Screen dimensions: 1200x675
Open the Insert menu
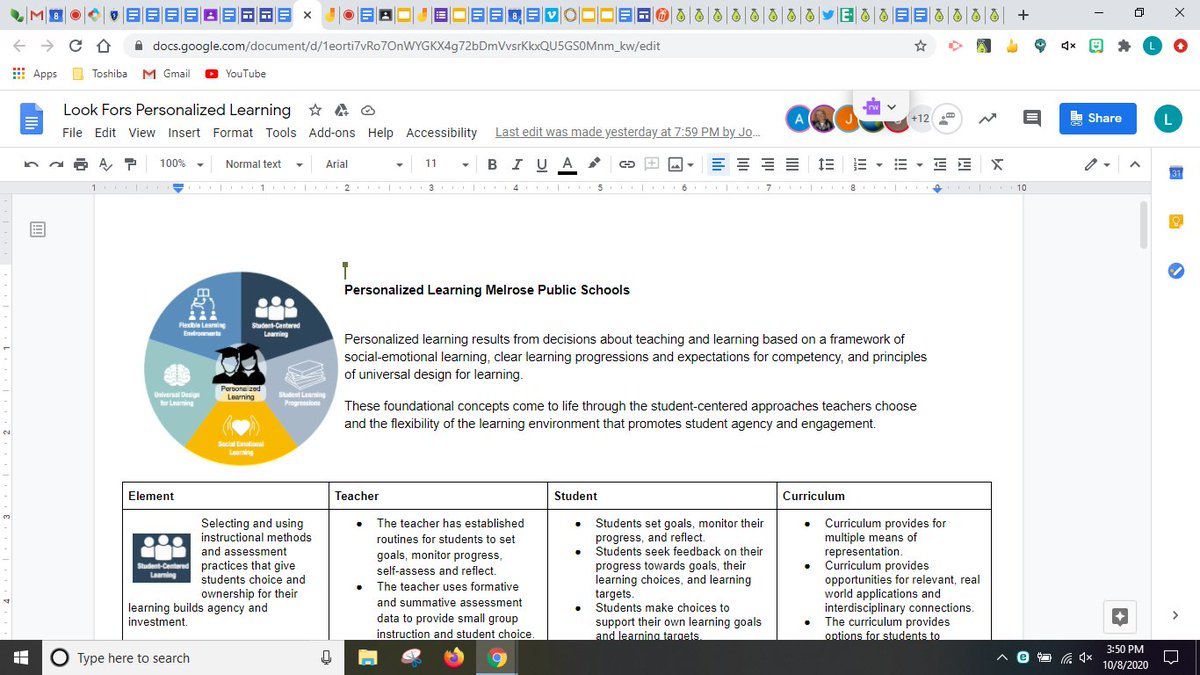pyautogui.click(x=184, y=132)
